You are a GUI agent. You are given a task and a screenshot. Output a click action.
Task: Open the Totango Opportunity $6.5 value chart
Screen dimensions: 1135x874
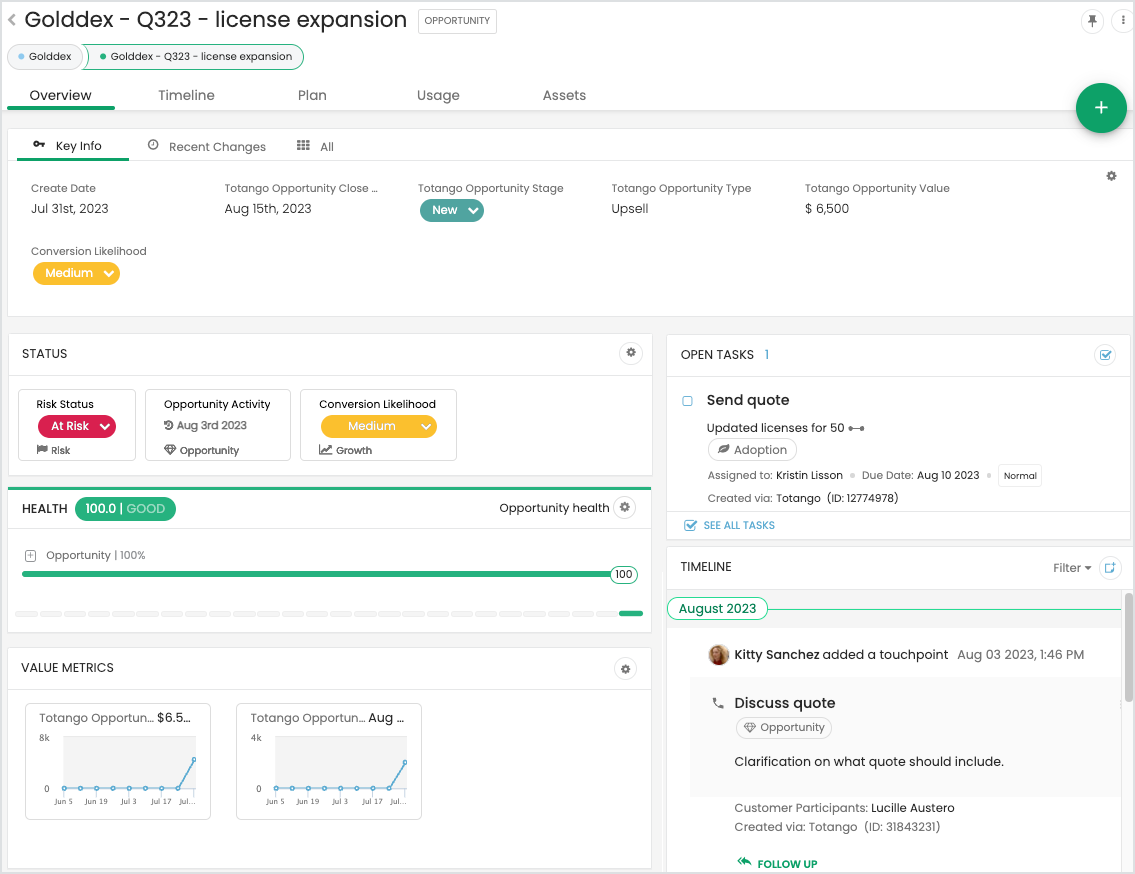click(118, 761)
